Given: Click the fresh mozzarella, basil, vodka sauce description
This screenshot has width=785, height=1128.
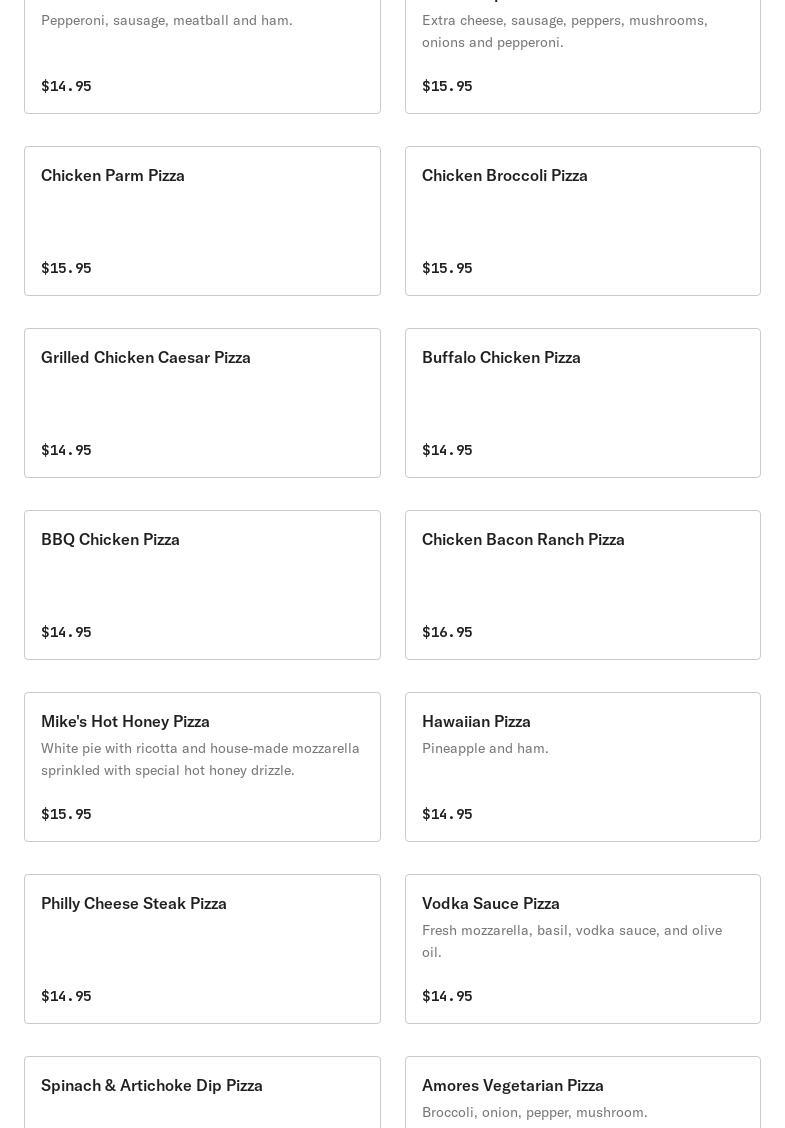Looking at the screenshot, I should [572, 941].
